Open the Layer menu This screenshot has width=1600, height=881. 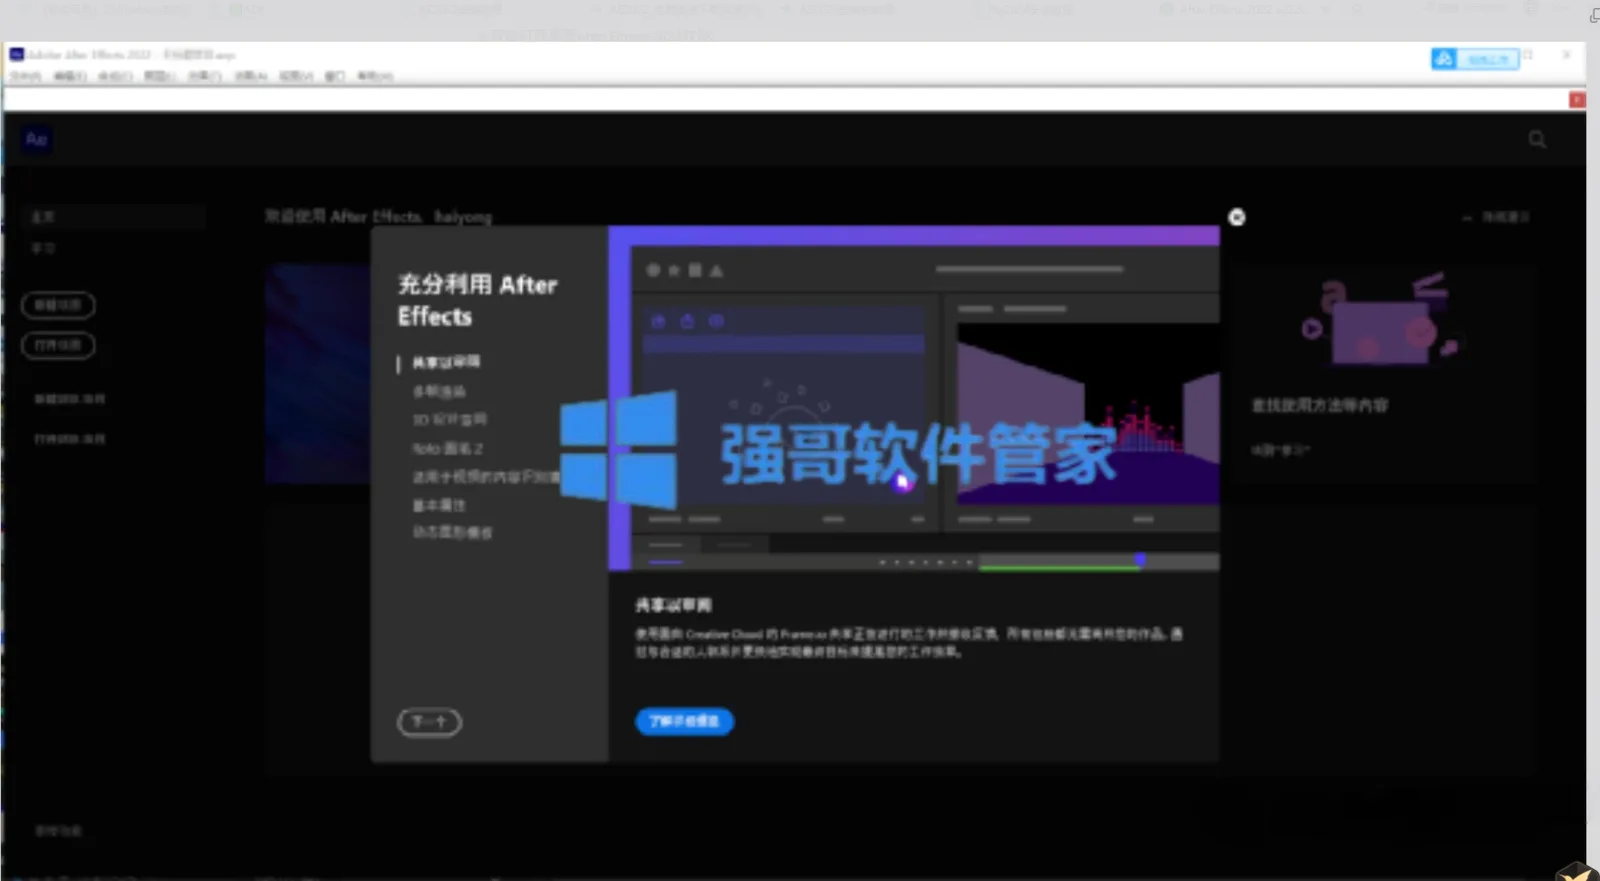(x=159, y=76)
